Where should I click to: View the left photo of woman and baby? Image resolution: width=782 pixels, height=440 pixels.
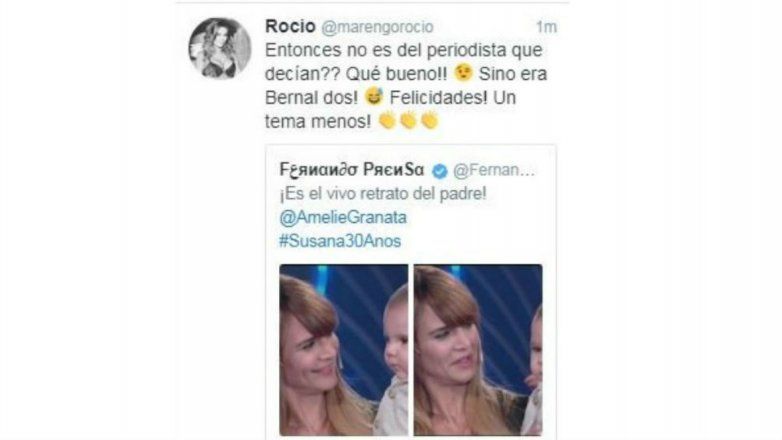click(x=344, y=350)
